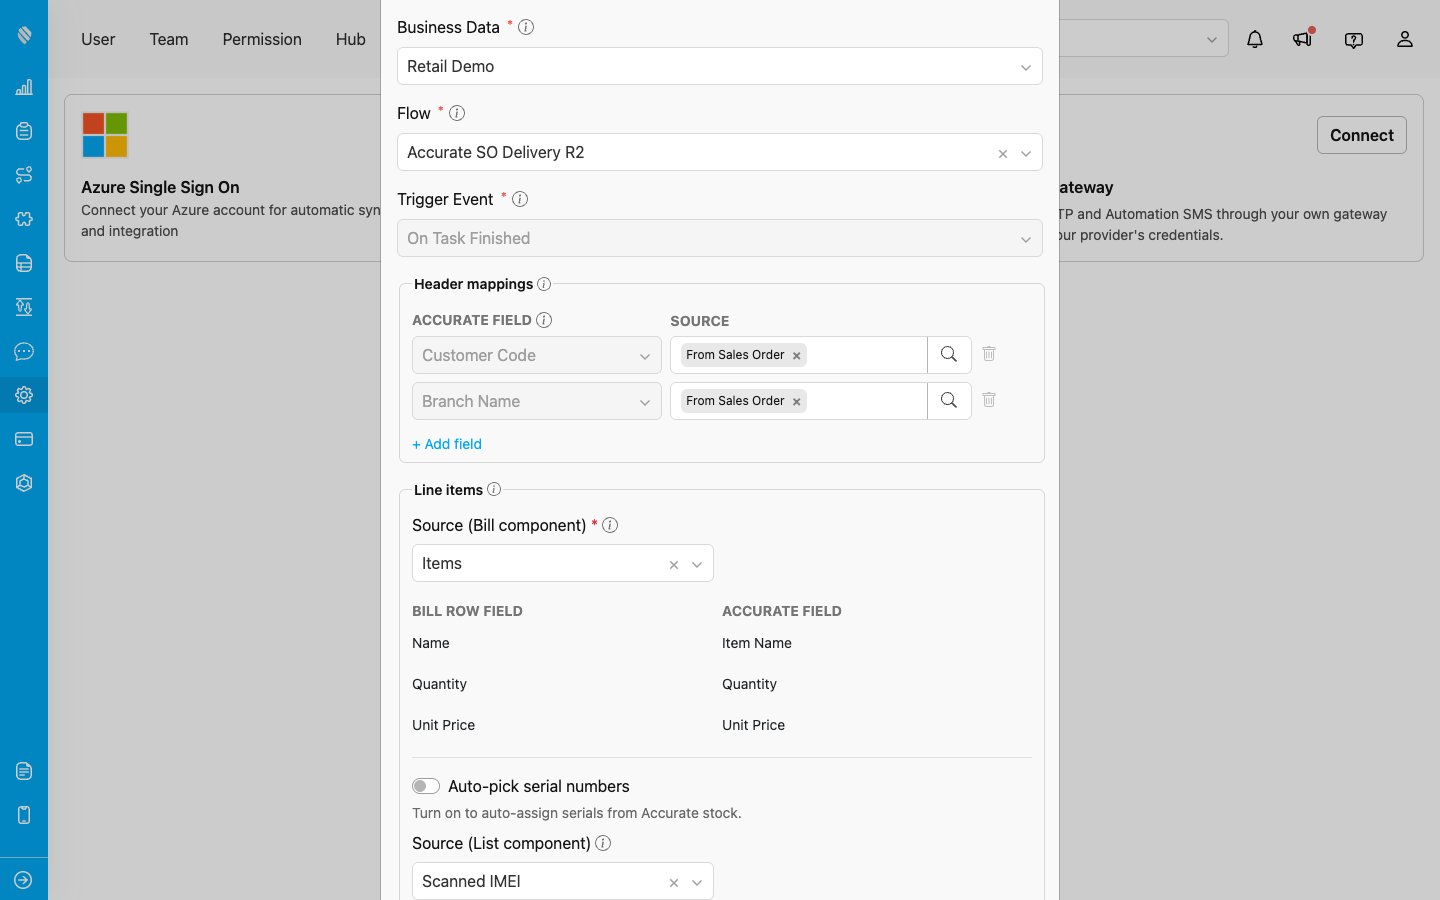Viewport: 1440px width, 900px height.
Task: Delete the Customer Code mapping row
Action: [989, 354]
